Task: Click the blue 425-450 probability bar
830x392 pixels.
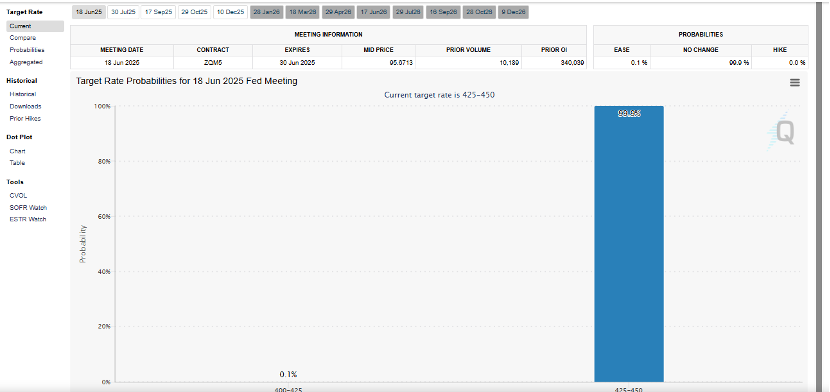Action: [629, 244]
